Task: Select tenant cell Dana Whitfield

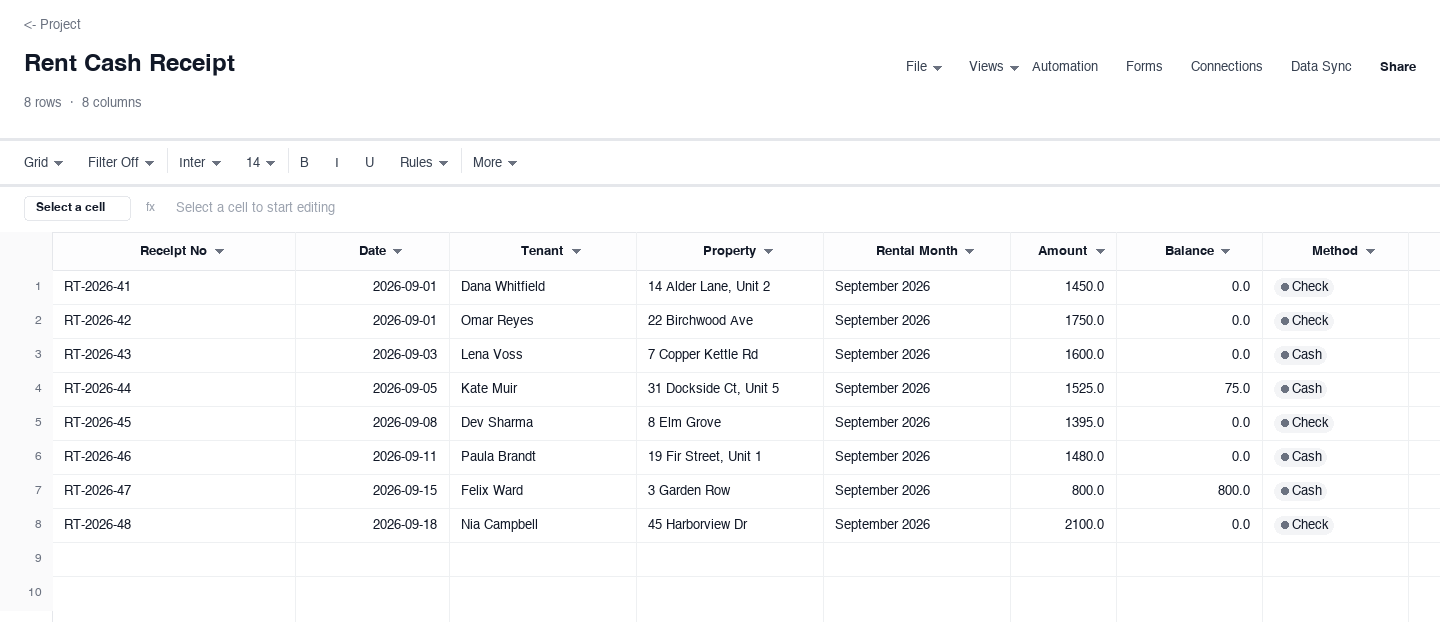Action: 543,287
